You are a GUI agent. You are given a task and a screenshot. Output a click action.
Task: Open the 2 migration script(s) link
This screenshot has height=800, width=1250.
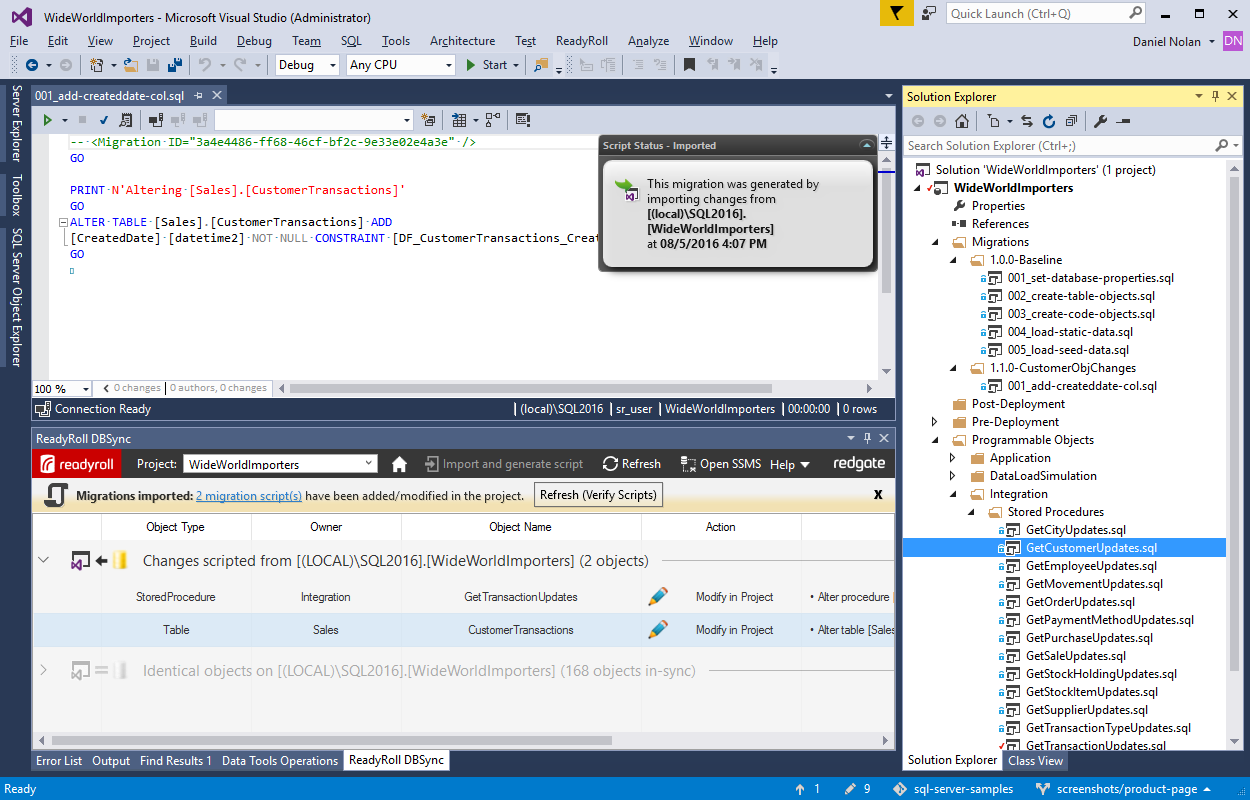249,496
